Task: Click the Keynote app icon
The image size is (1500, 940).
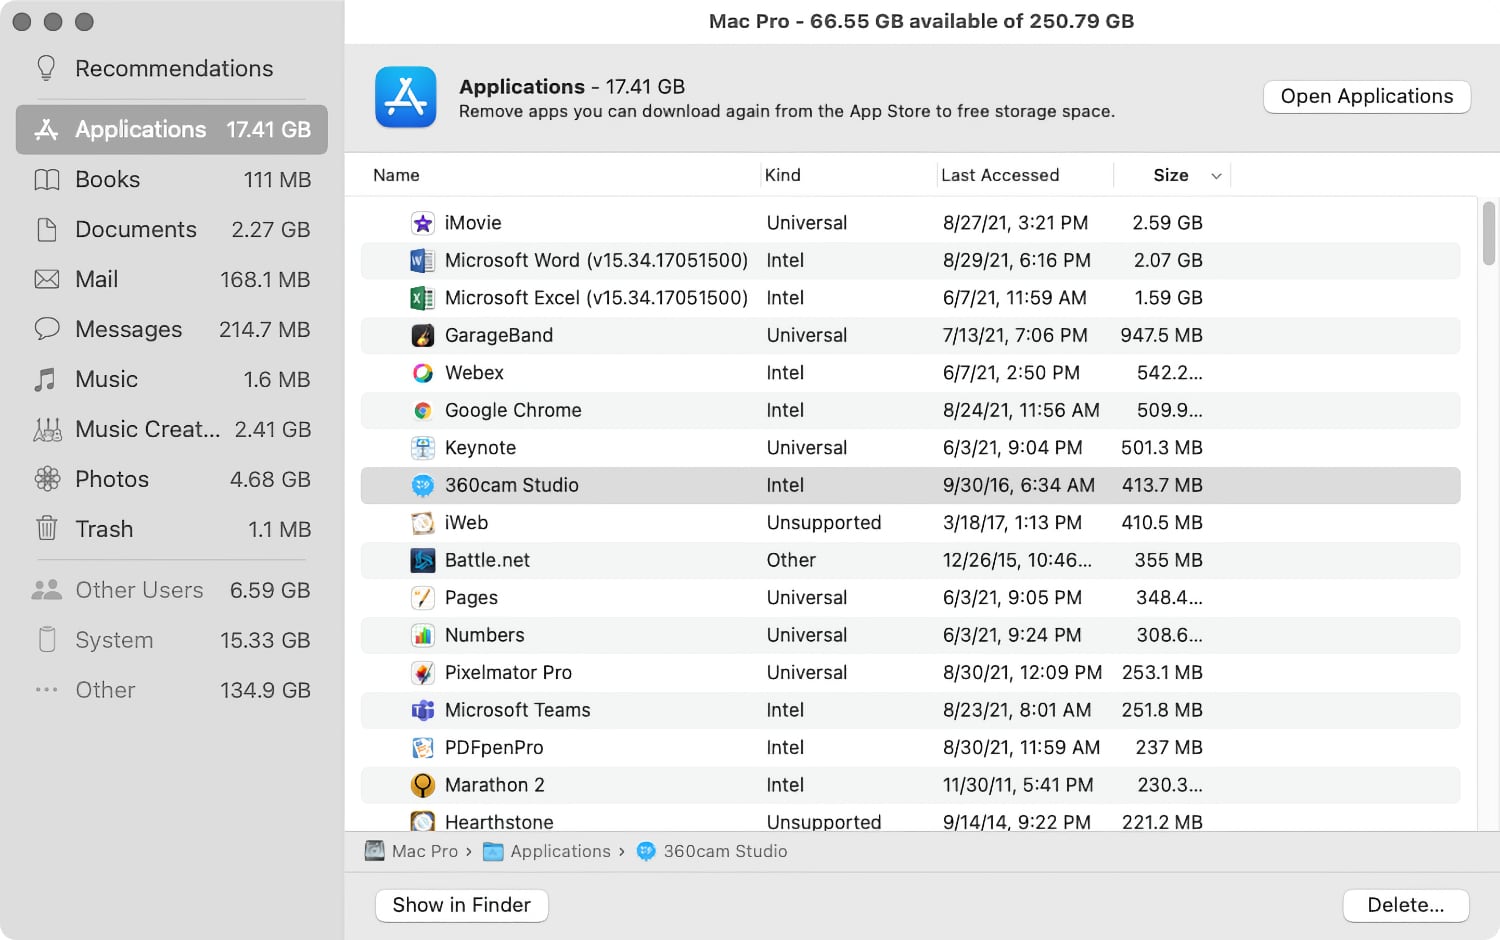Action: pos(423,447)
